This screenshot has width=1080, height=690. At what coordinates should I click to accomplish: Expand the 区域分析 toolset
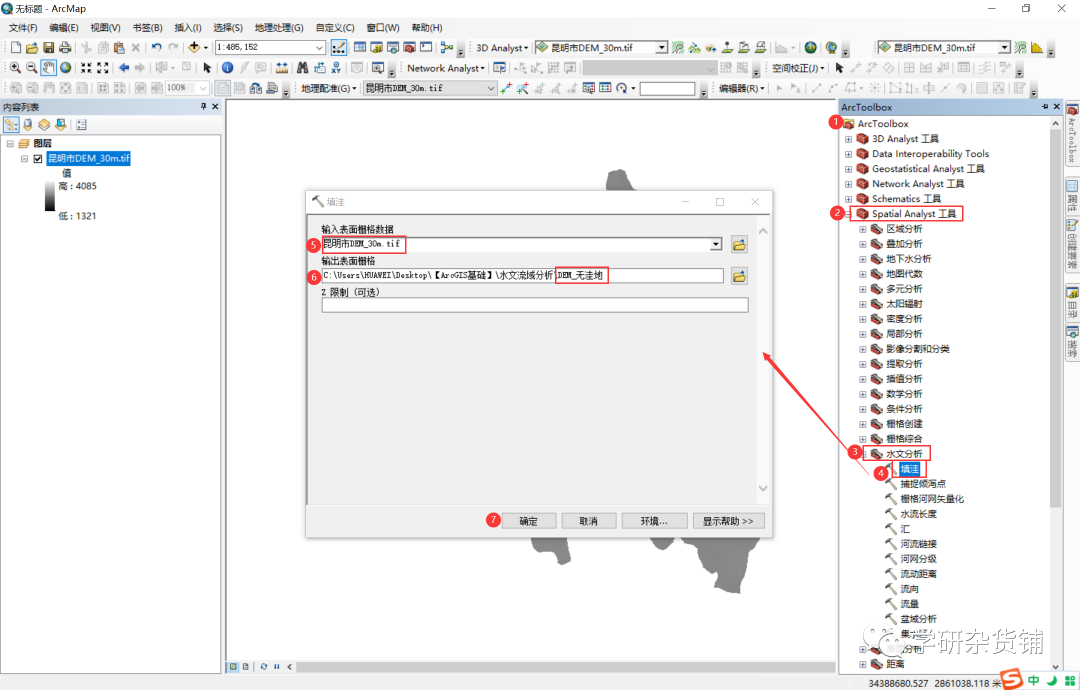pos(862,229)
